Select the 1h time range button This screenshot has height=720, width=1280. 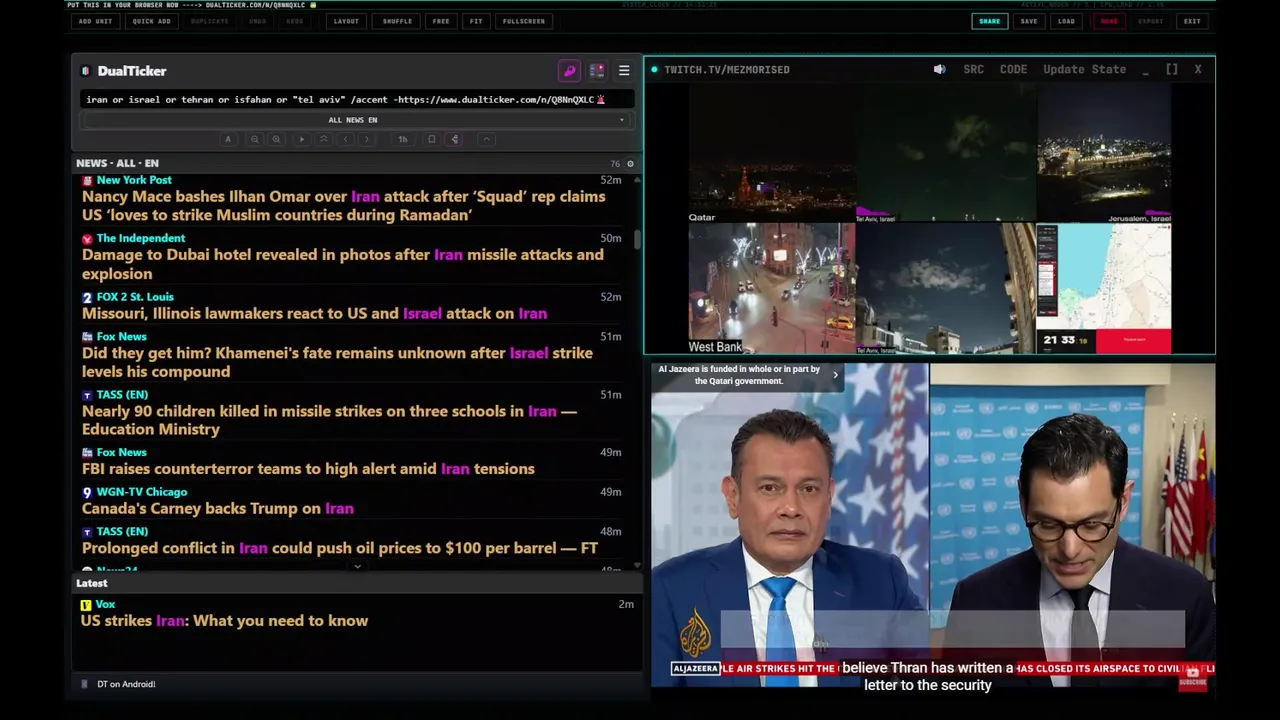pyautogui.click(x=403, y=139)
